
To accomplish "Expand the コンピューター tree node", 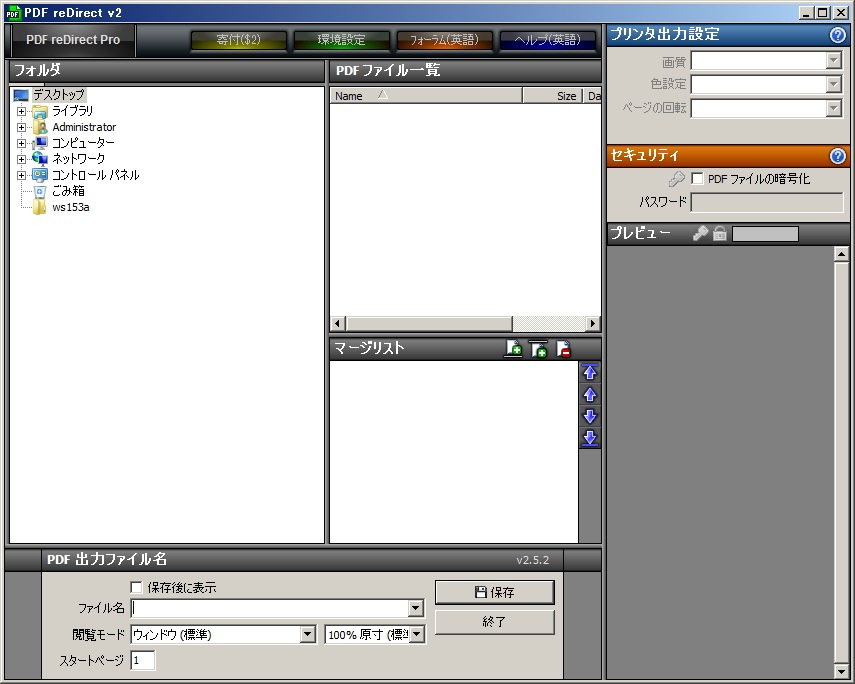I will click(21, 143).
